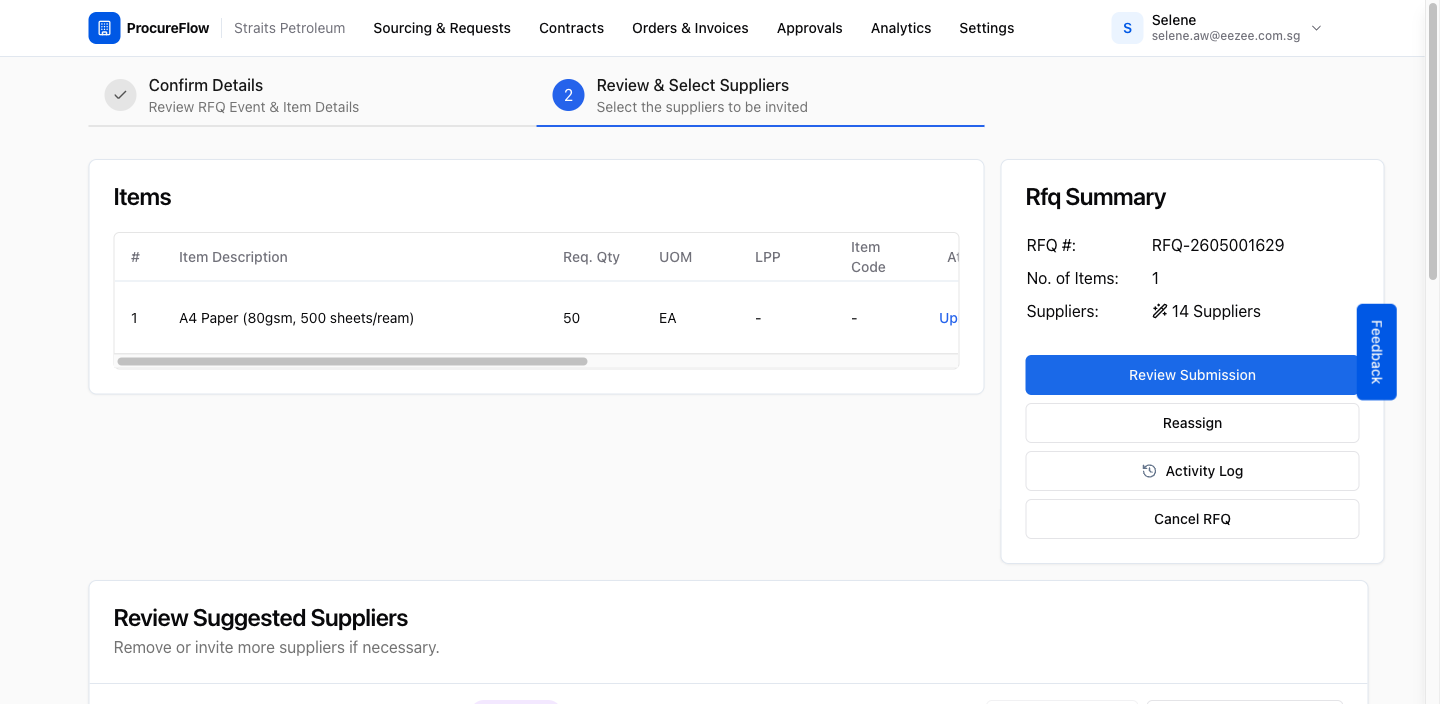Open the Analytics menu
The width and height of the screenshot is (1440, 704).
pyautogui.click(x=901, y=28)
